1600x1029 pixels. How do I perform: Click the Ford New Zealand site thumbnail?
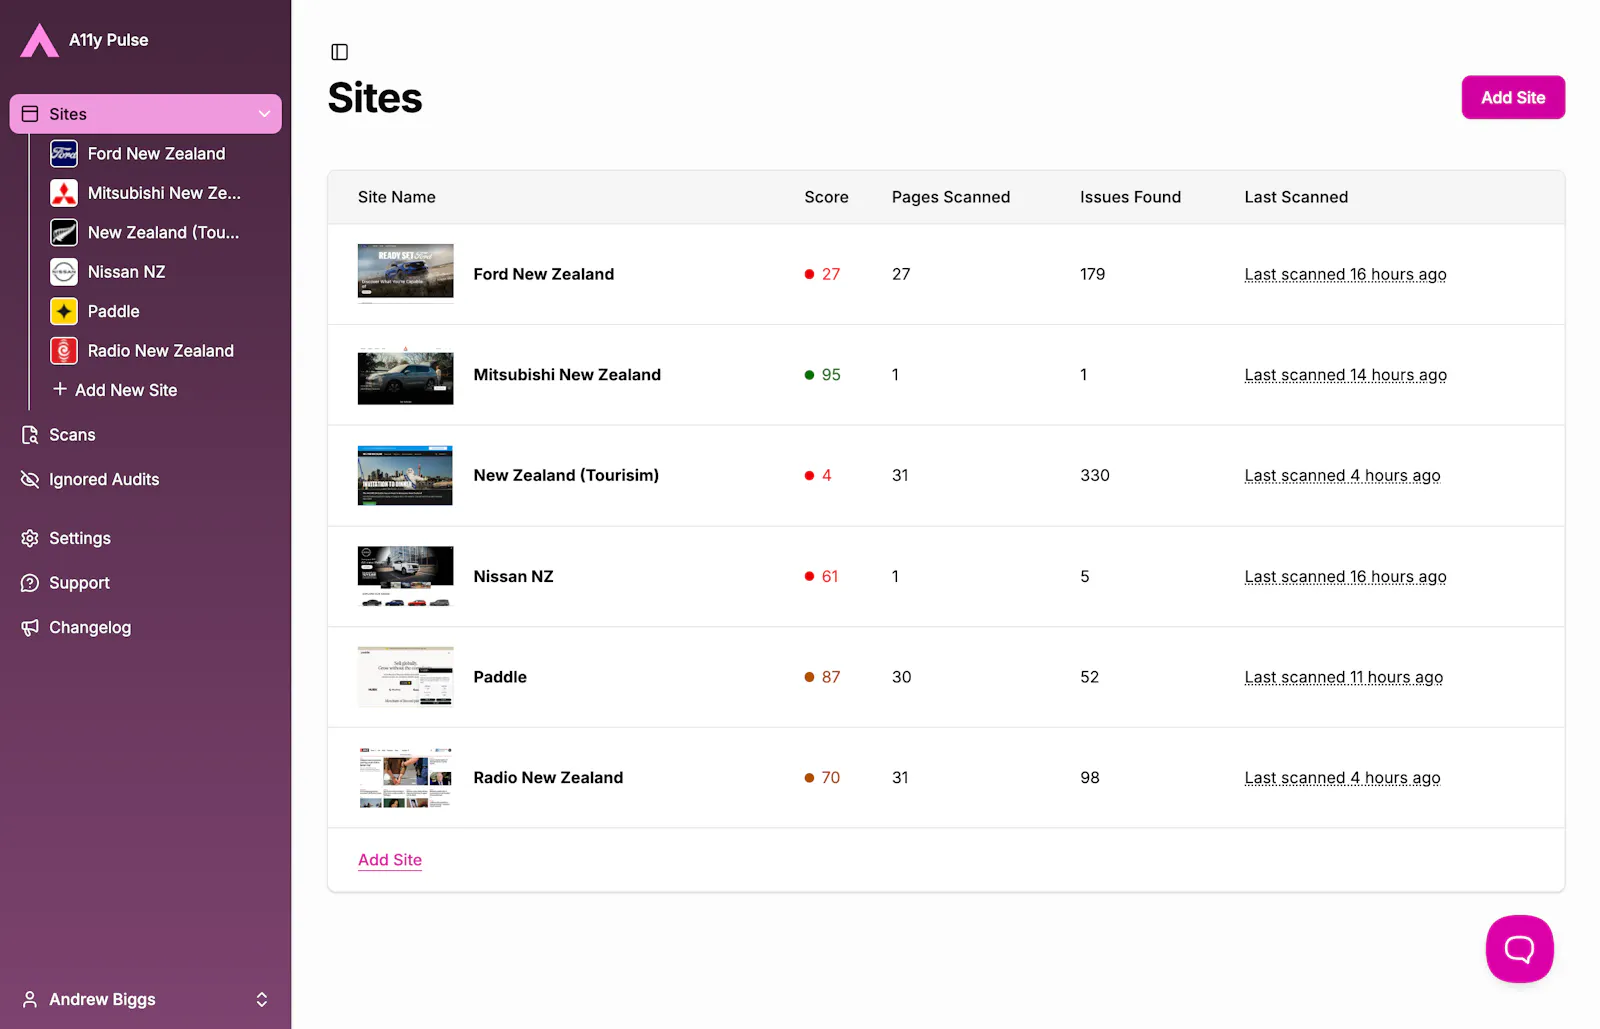tap(406, 273)
